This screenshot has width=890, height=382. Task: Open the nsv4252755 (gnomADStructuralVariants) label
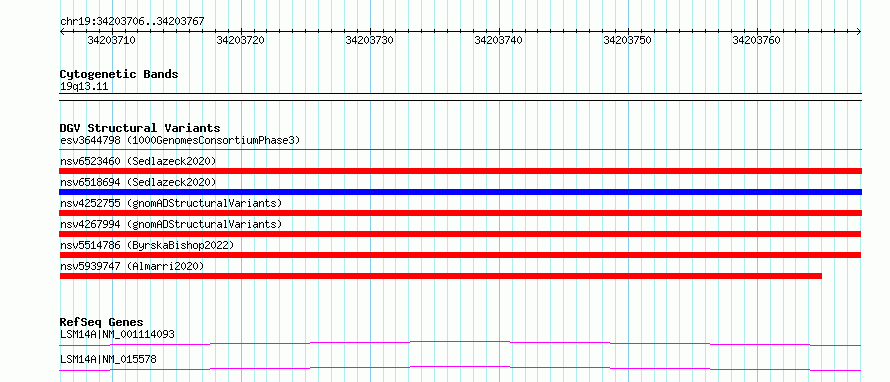coord(171,203)
